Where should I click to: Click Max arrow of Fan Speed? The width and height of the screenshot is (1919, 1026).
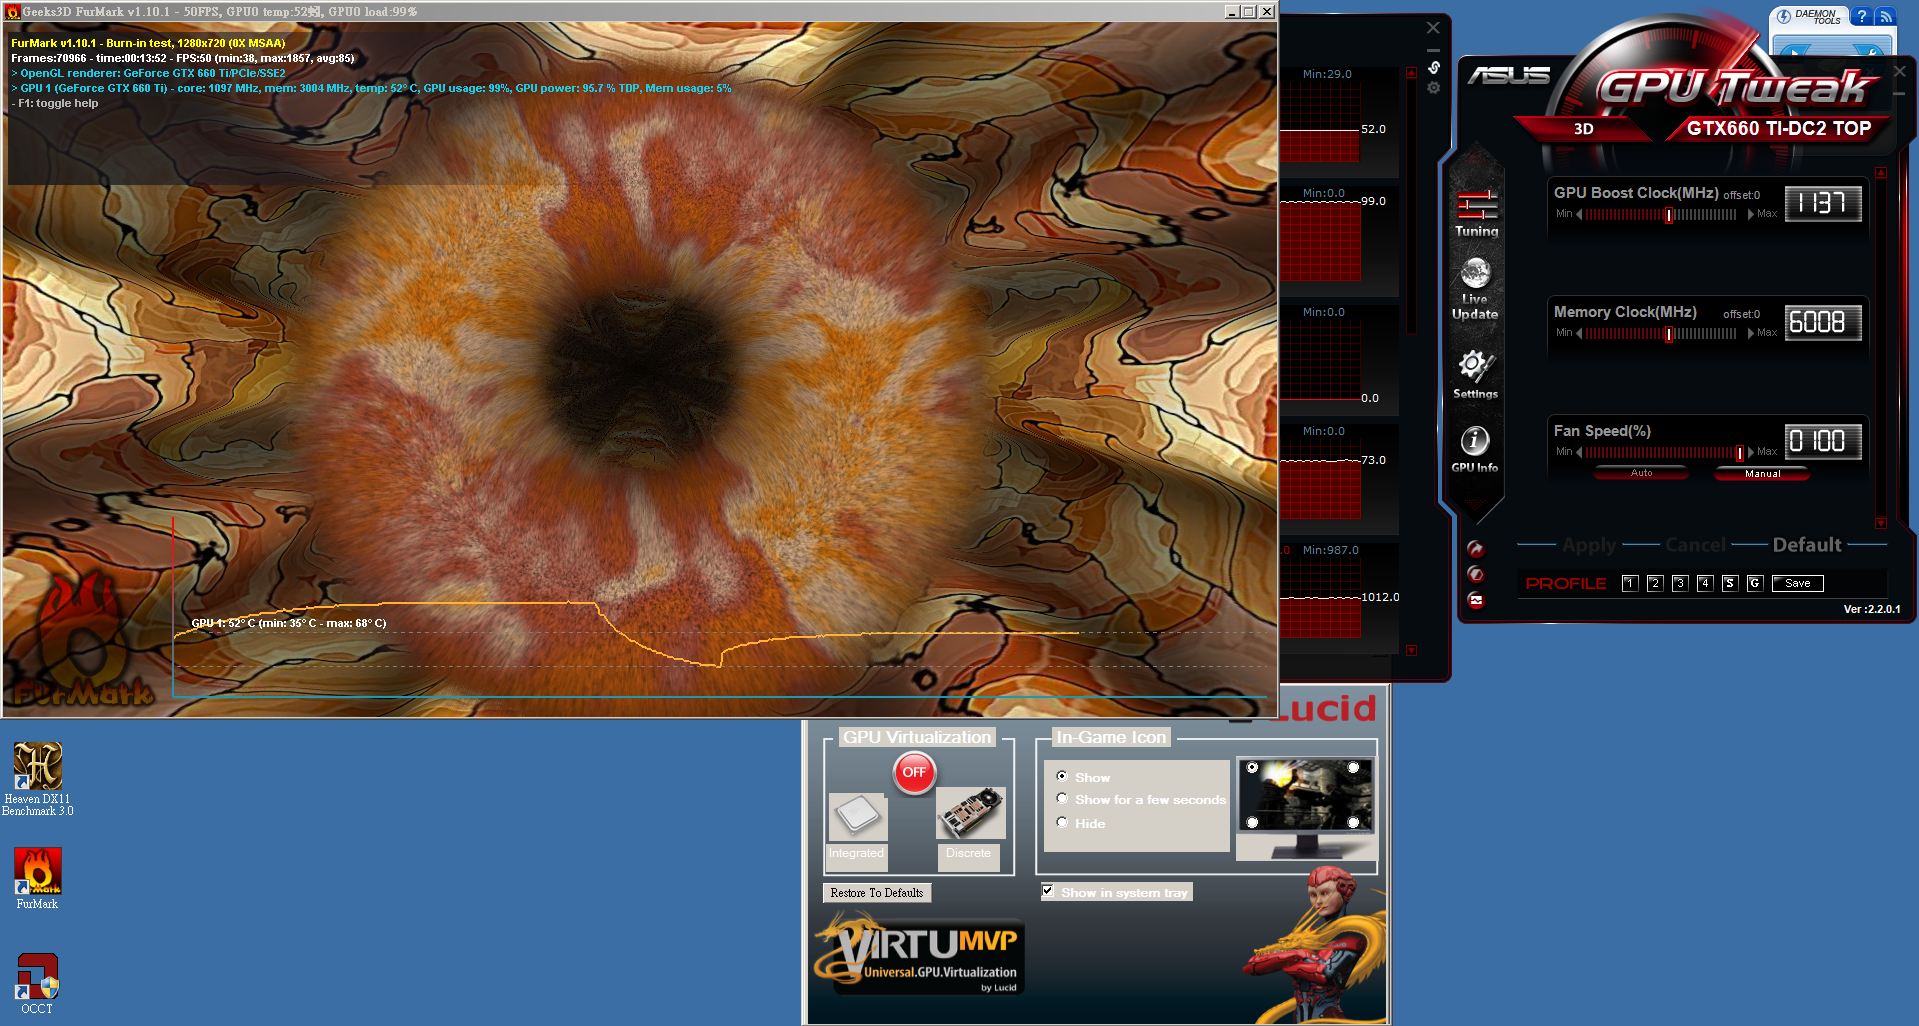click(1751, 452)
